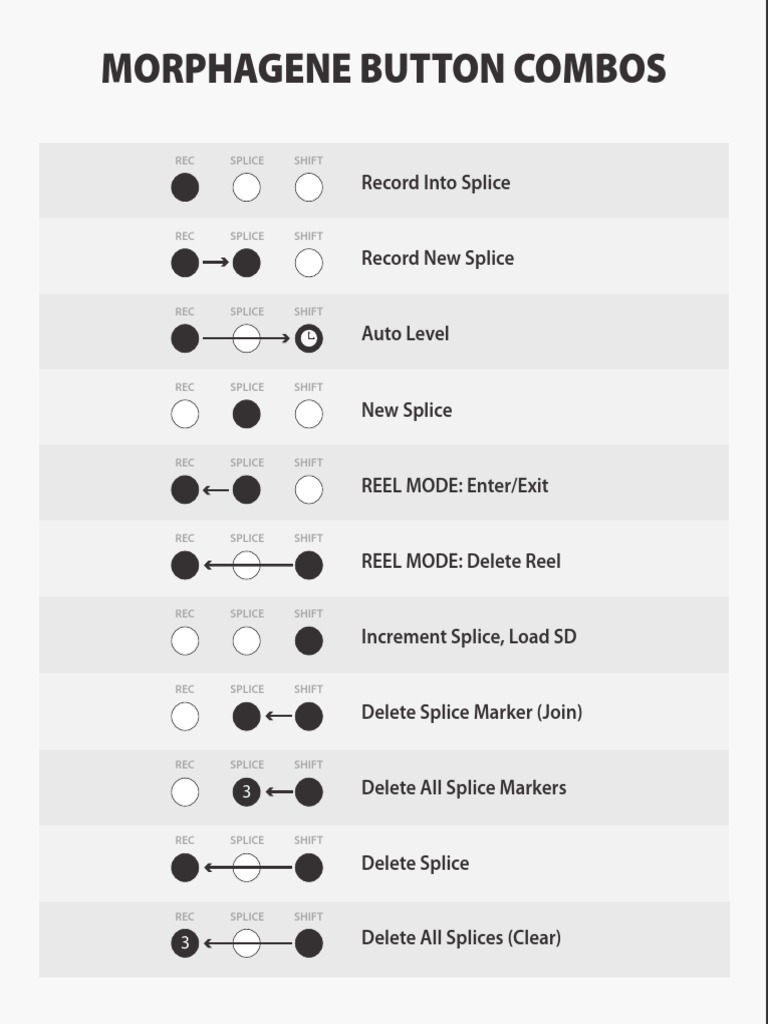Click the "REEL MODE: Delete Reel" label
Viewport: 768px width, 1024px height.
(x=460, y=561)
